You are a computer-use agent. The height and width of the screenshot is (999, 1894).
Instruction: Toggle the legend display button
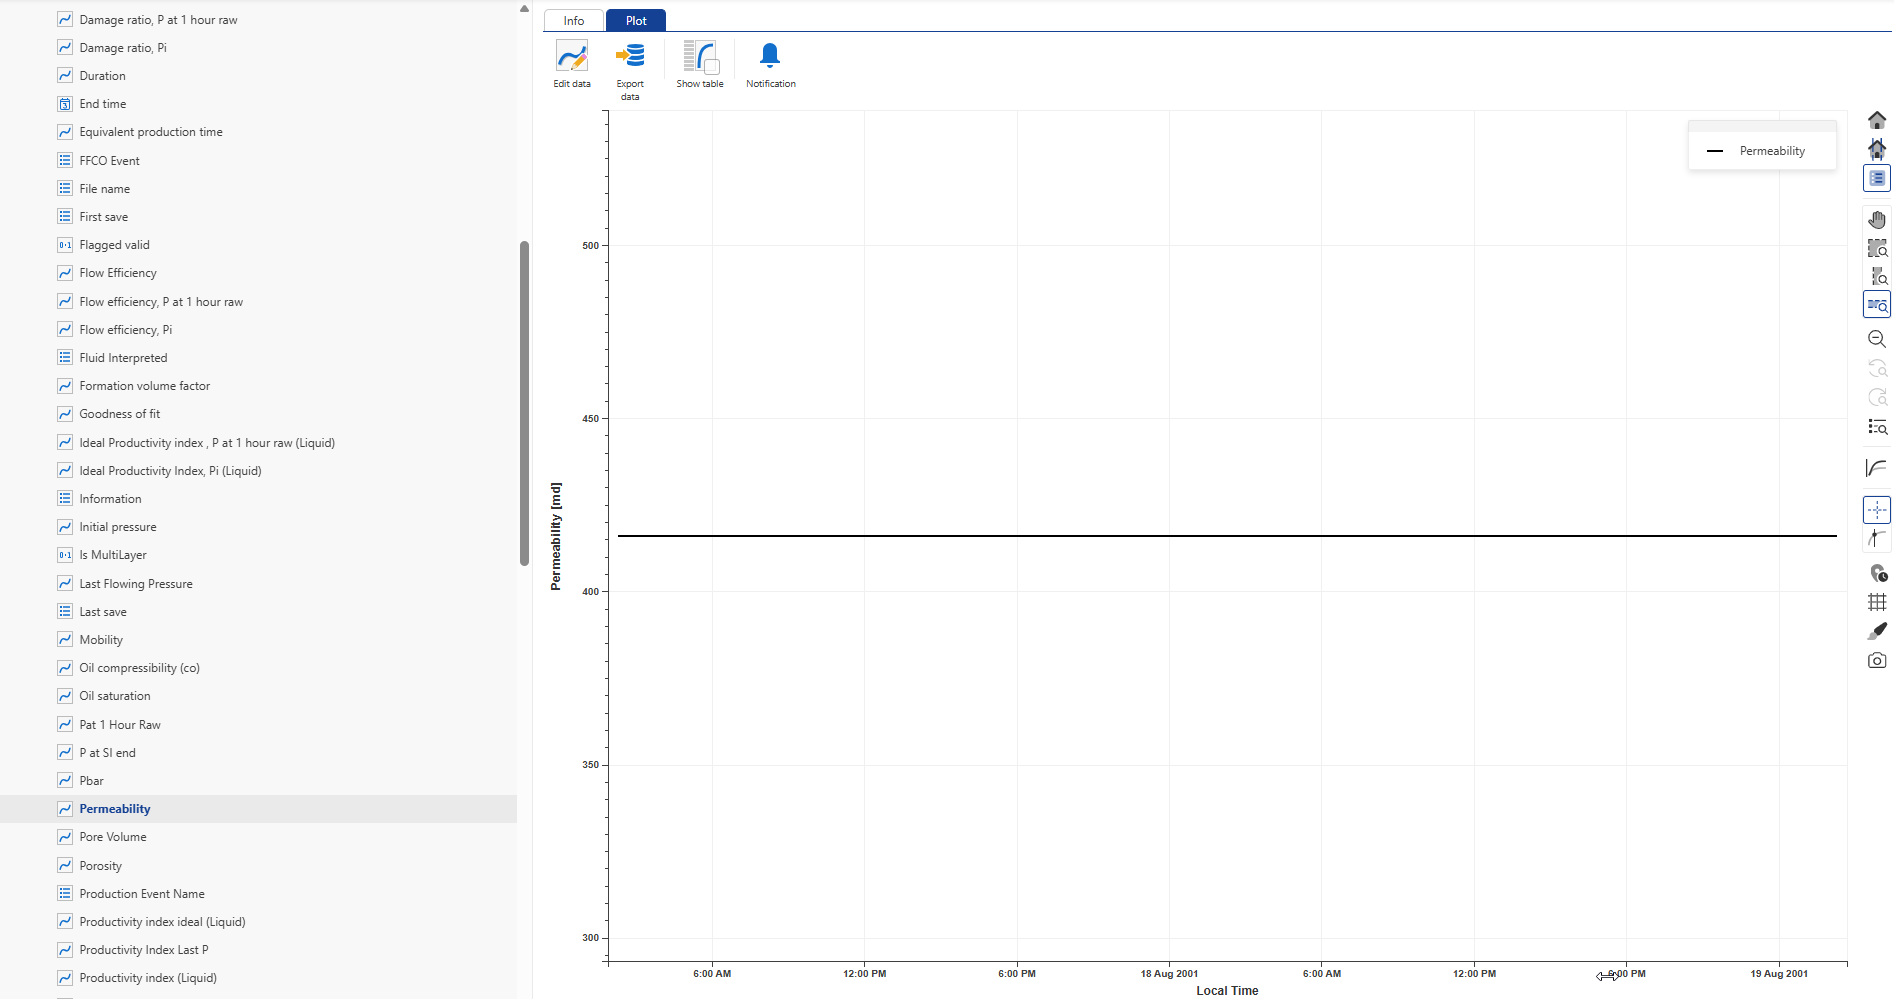(1877, 178)
